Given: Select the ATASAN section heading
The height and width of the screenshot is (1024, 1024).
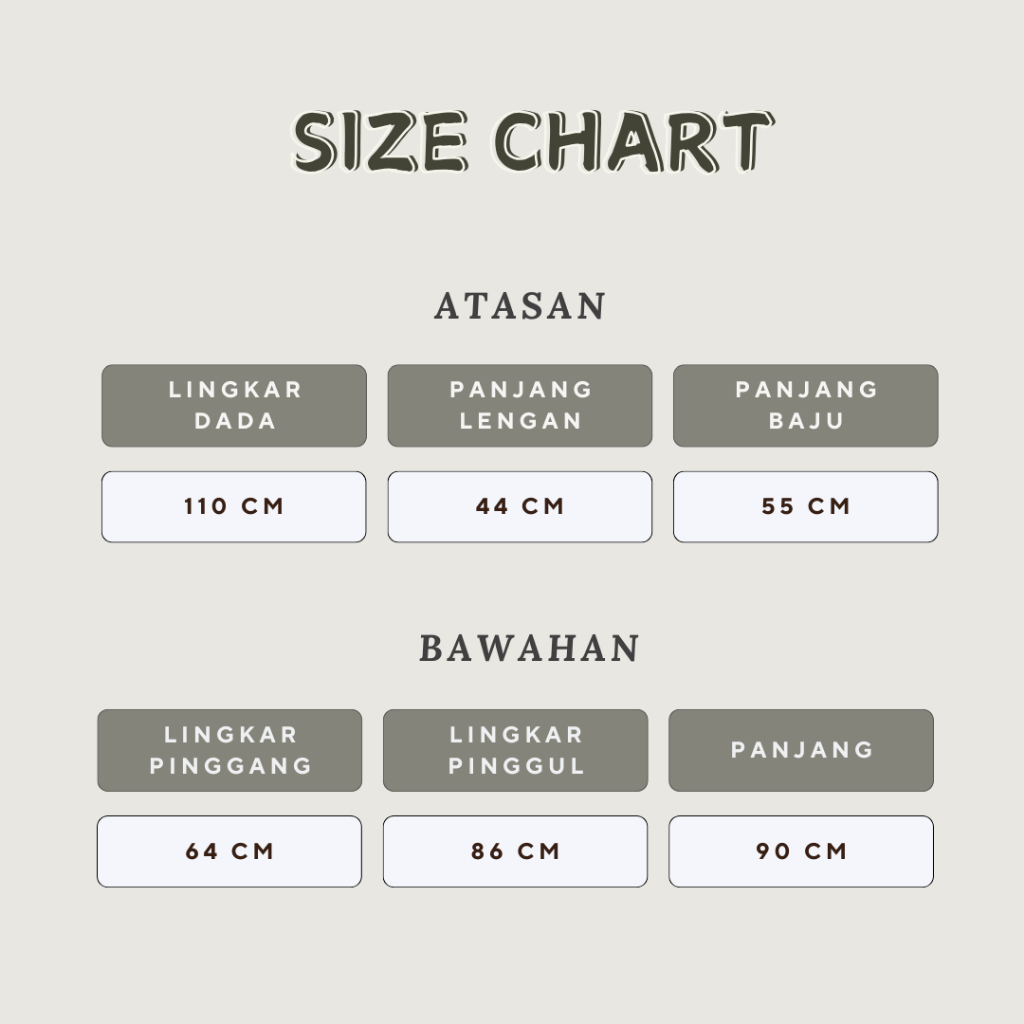Looking at the screenshot, I should point(520,306).
